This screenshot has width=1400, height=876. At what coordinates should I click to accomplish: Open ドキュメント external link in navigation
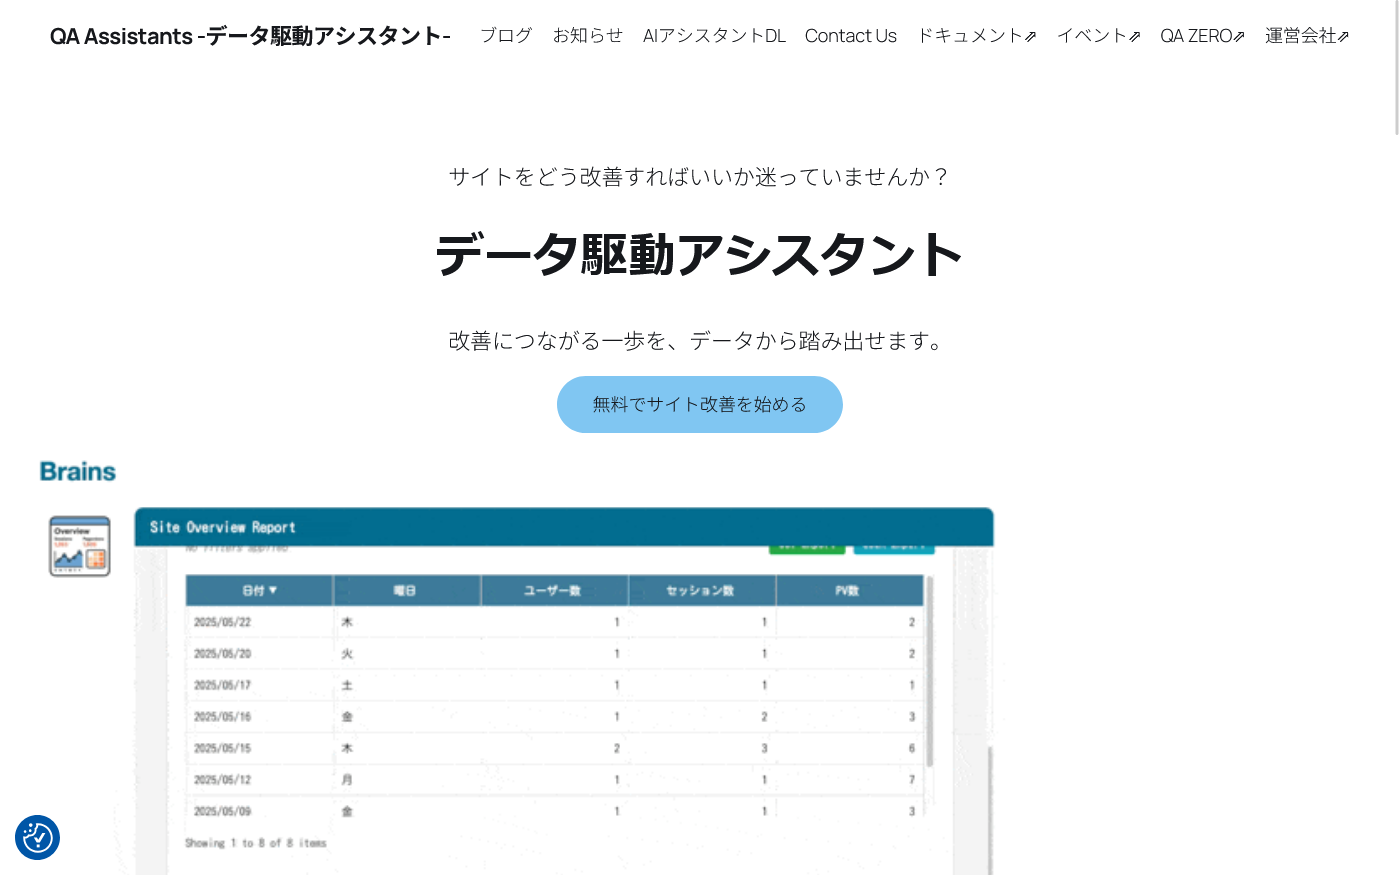click(976, 36)
